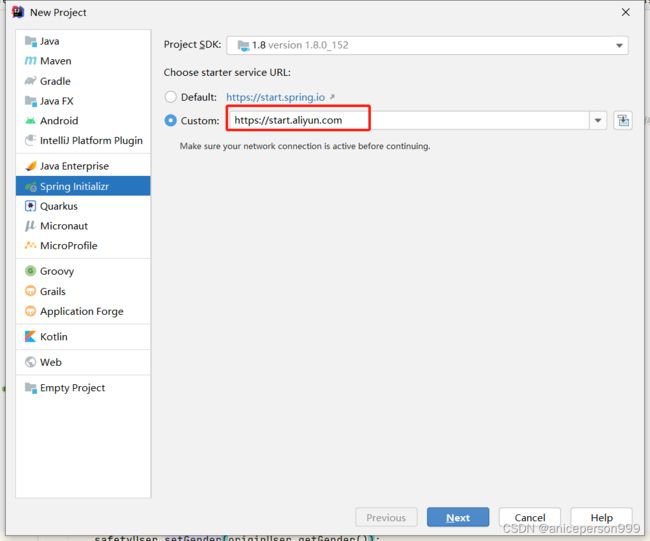
Task: Click the Java FX folder icon
Action: point(31,101)
